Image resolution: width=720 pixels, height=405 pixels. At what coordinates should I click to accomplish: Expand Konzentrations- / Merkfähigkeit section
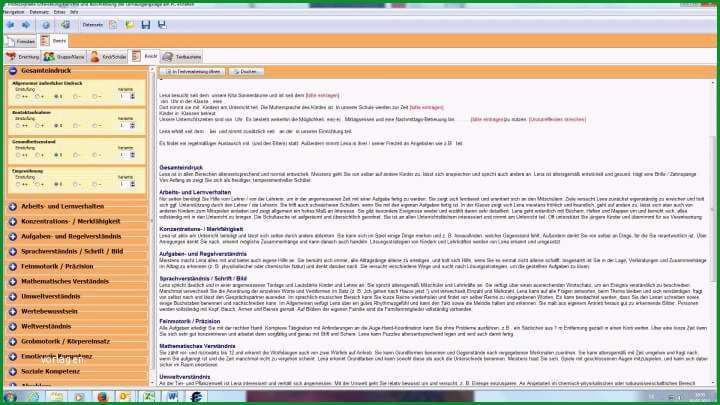pyautogui.click(x=13, y=222)
